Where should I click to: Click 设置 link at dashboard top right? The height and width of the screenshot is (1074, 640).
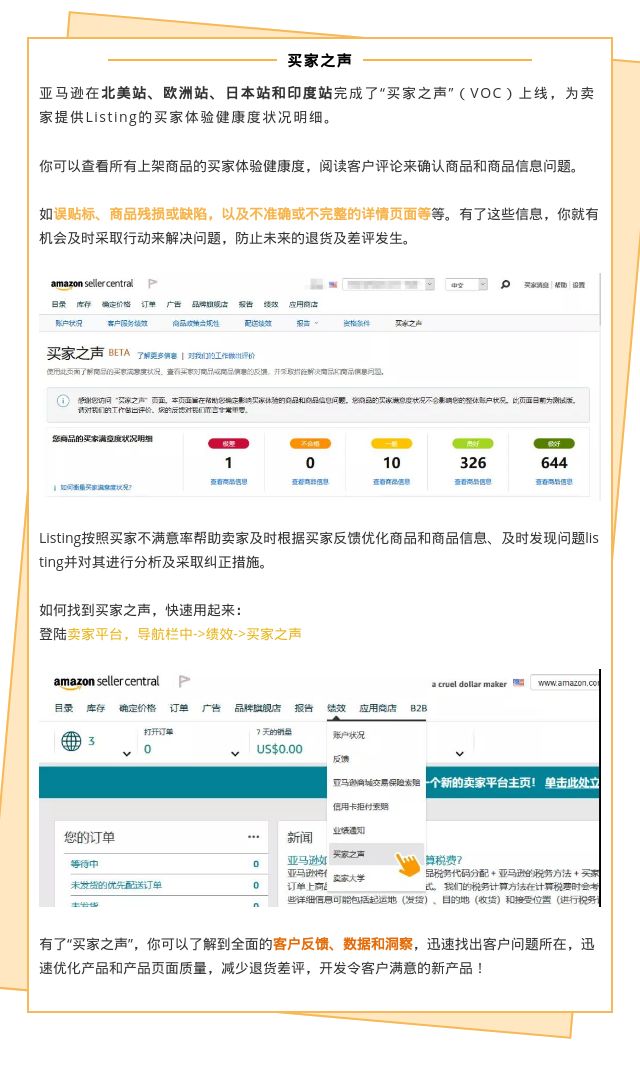coord(580,285)
